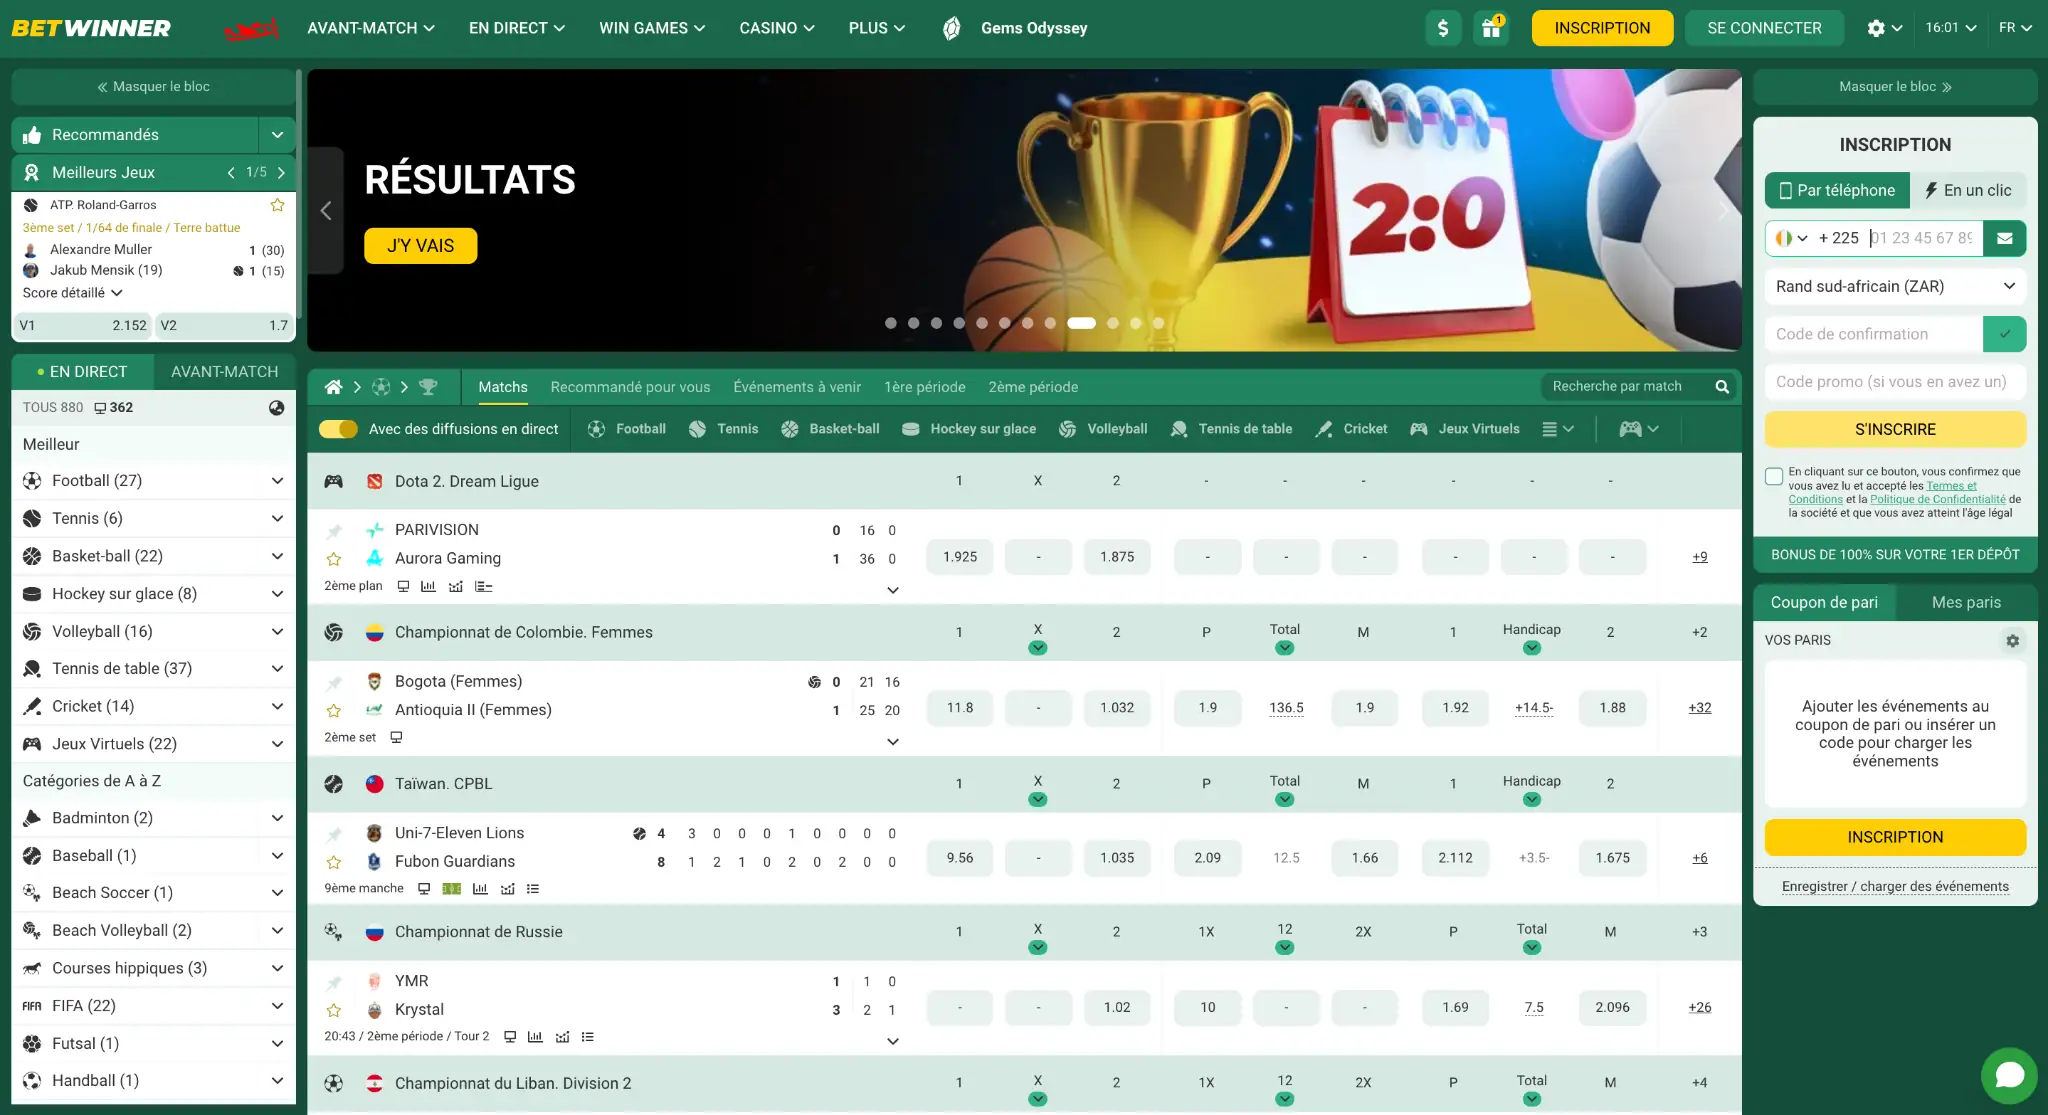Select the active banner slider dot

(1081, 323)
